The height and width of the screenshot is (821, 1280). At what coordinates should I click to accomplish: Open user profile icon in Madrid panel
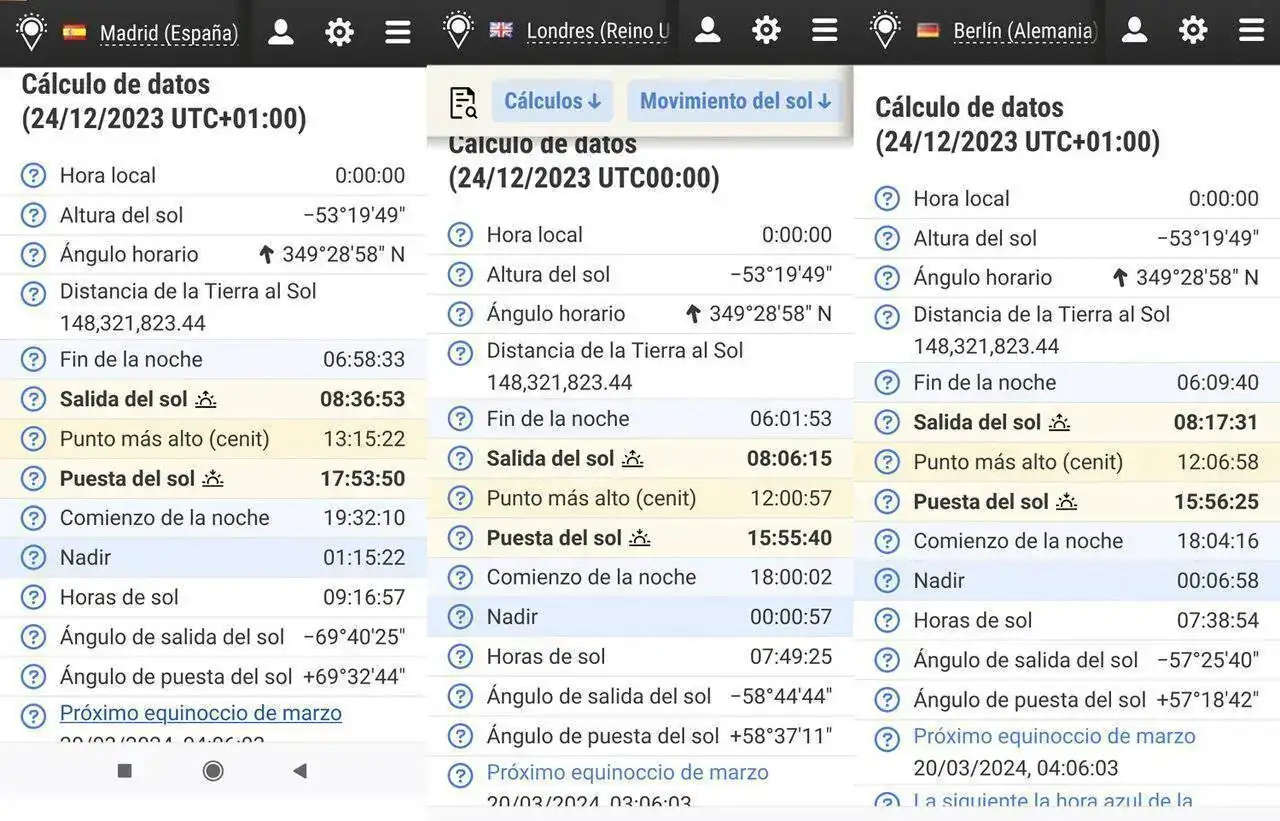click(281, 32)
